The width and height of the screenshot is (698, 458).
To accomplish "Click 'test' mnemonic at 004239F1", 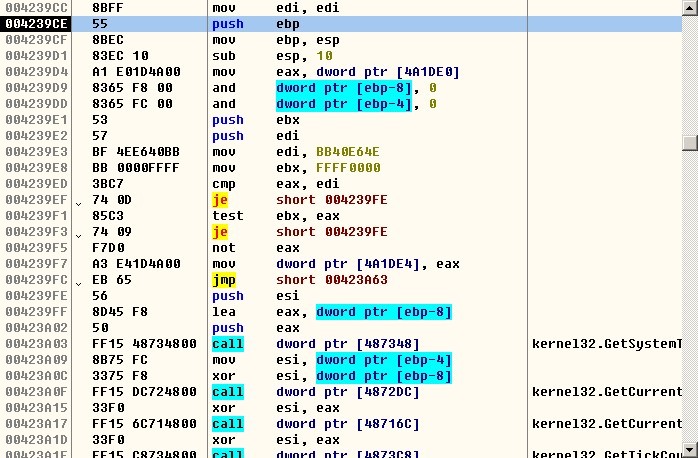I will [x=227, y=216].
